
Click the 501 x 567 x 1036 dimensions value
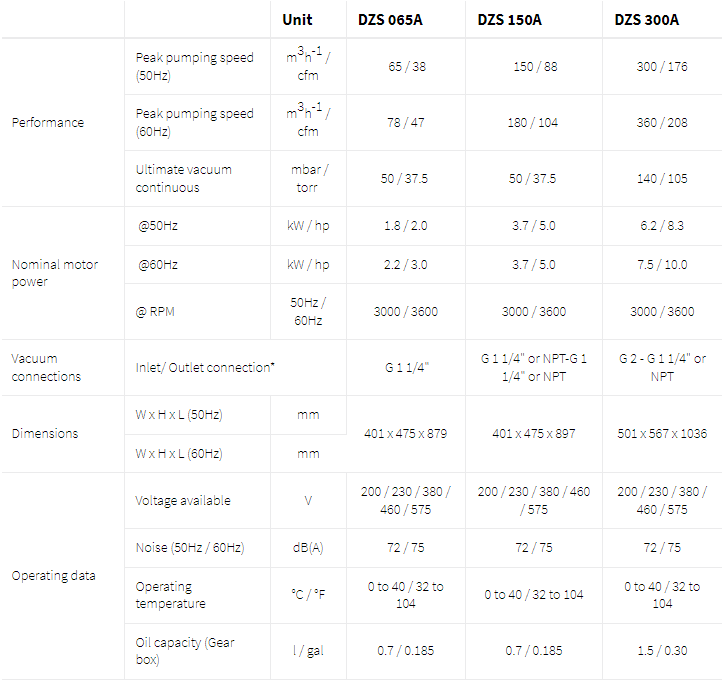[661, 433]
